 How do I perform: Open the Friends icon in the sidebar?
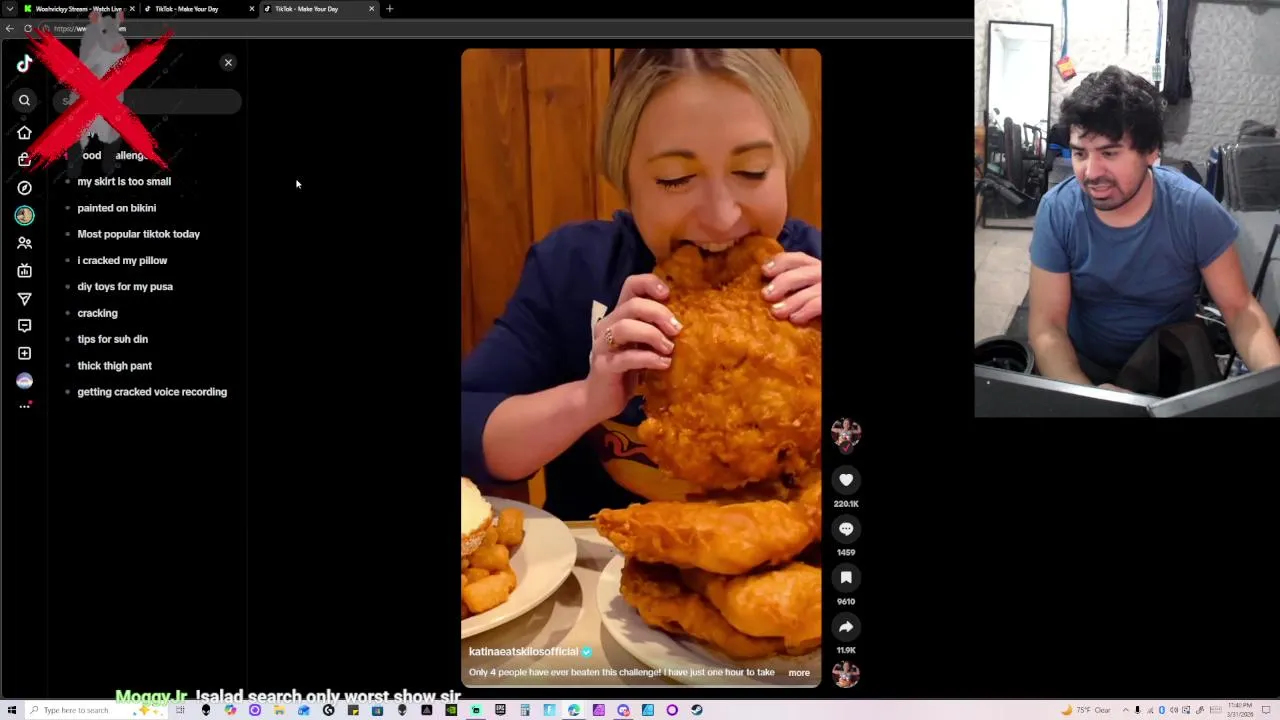[x=24, y=243]
